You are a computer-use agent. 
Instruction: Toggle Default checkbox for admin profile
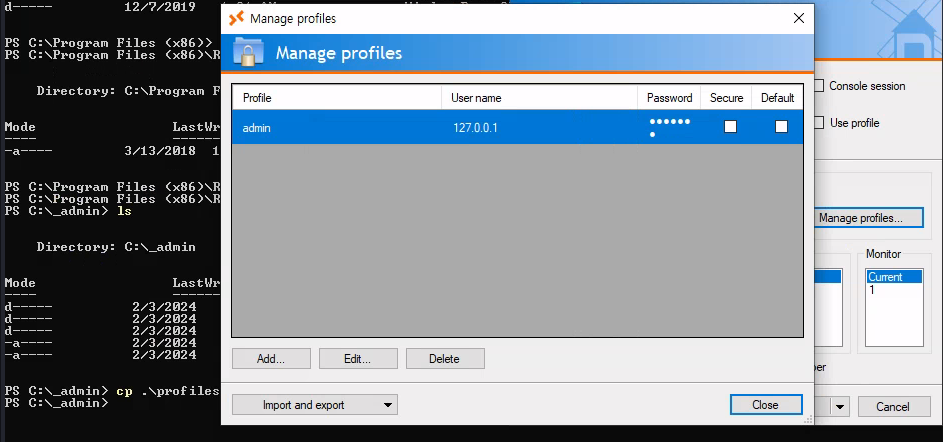pos(781,127)
